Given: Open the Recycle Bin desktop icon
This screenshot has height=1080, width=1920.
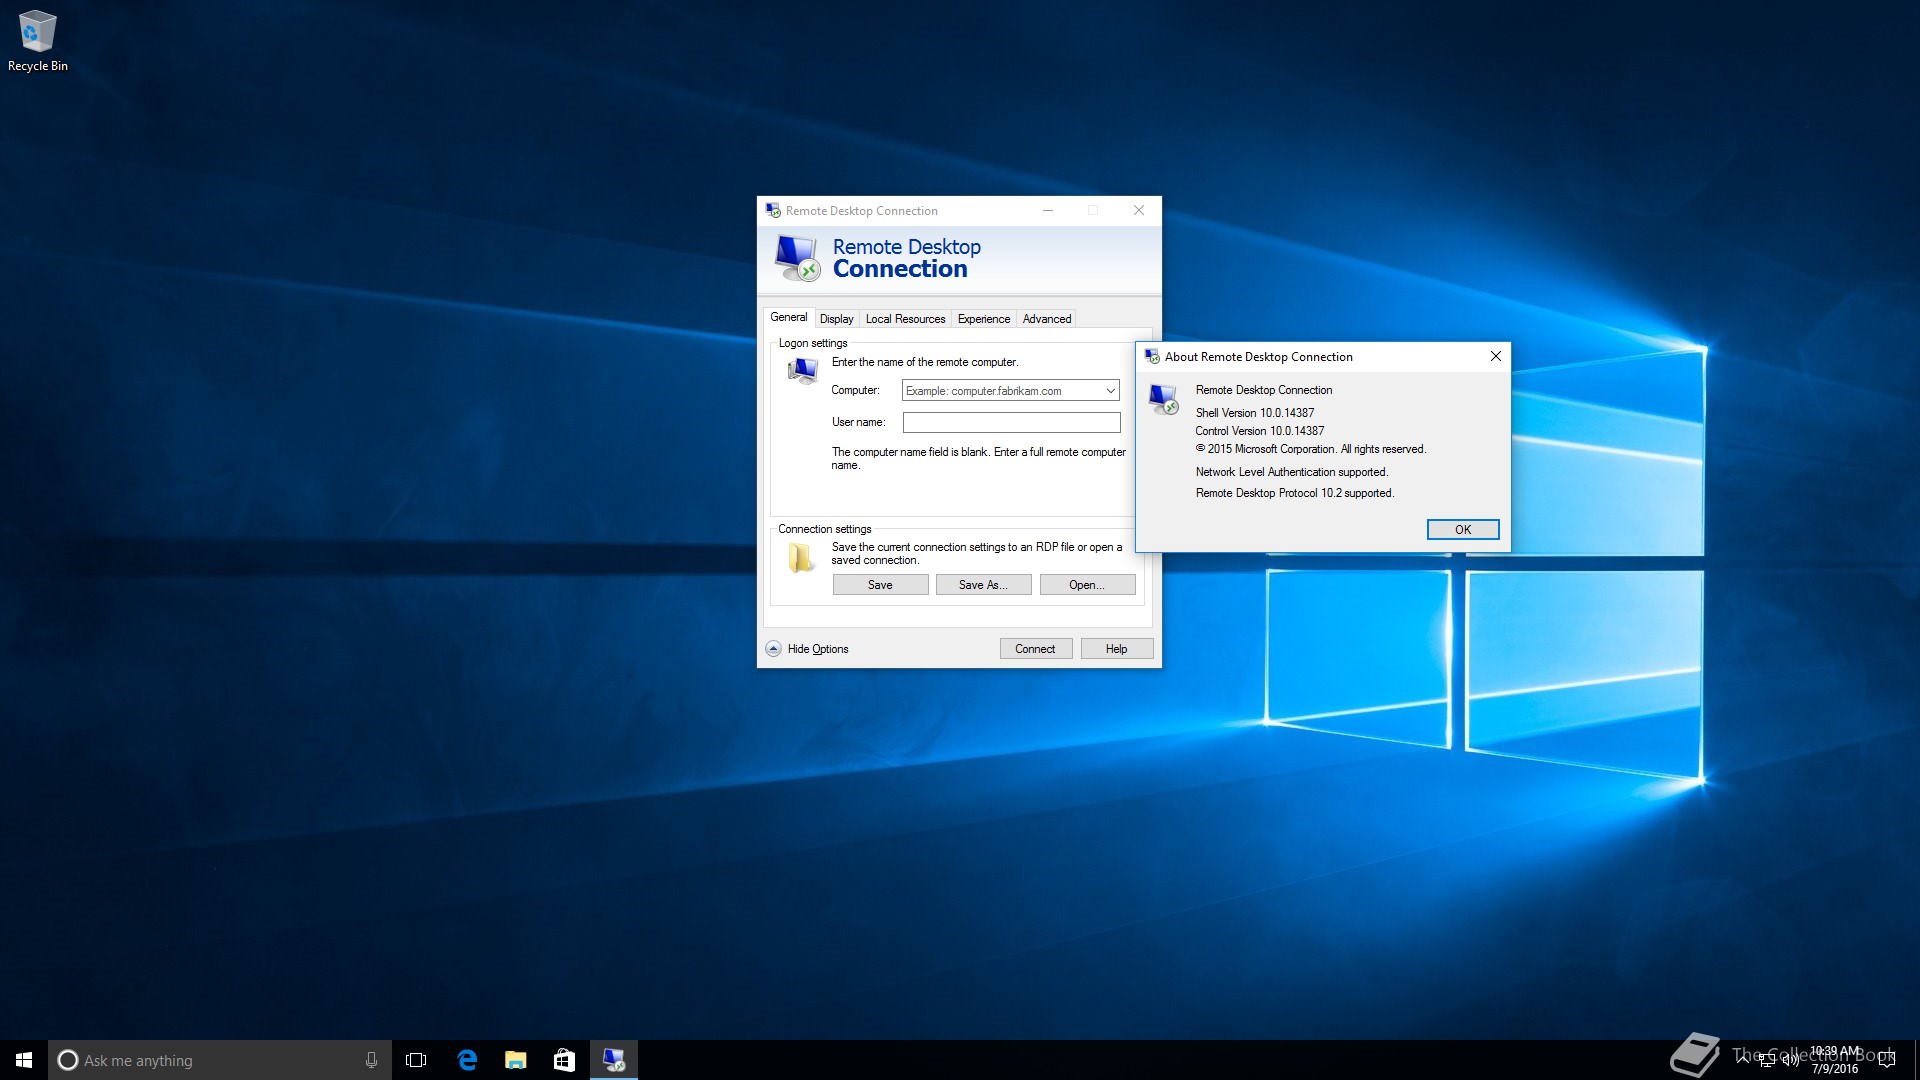Looking at the screenshot, I should pos(37,41).
